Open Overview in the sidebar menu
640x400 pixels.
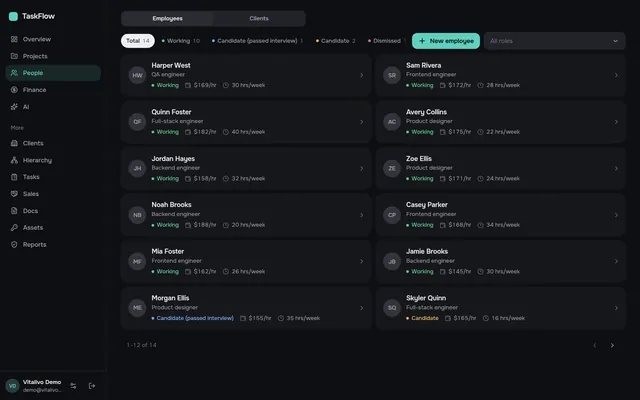(53, 39)
